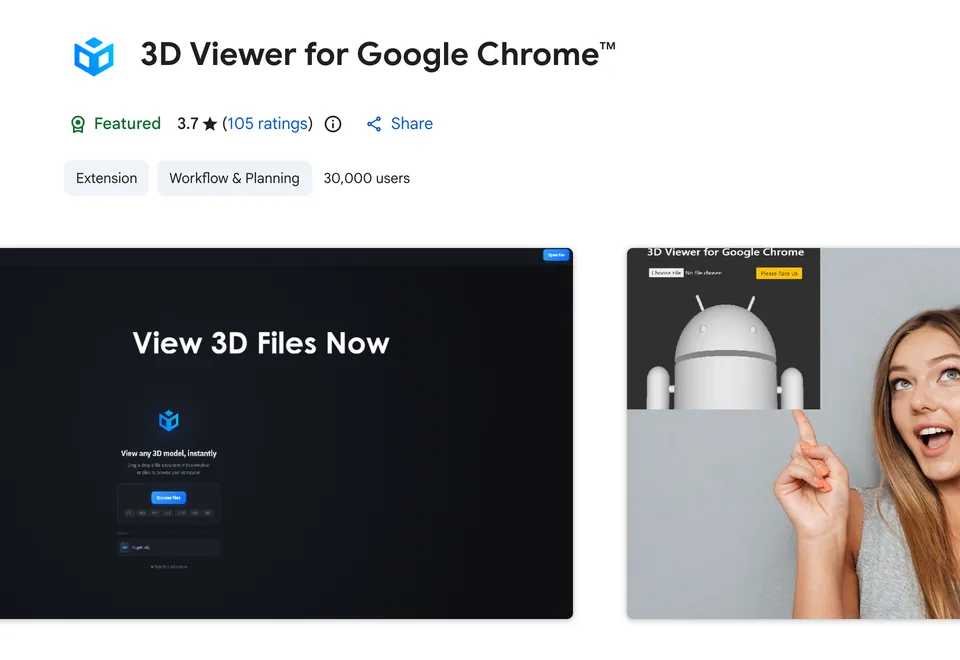The height and width of the screenshot is (660, 960).
Task: Click the Share arrow icon
Action: pos(374,124)
